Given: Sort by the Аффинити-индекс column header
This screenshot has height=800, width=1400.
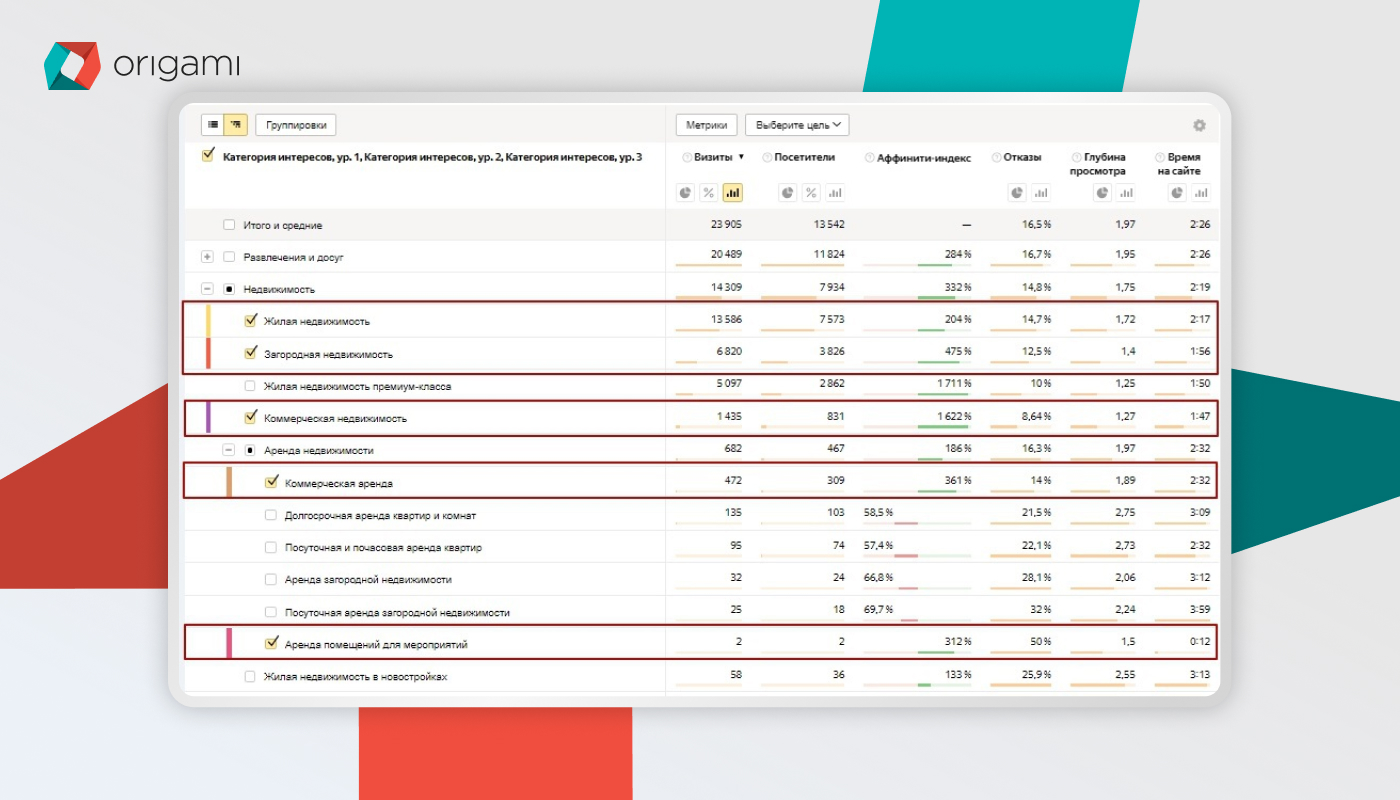Looking at the screenshot, I should coord(924,158).
